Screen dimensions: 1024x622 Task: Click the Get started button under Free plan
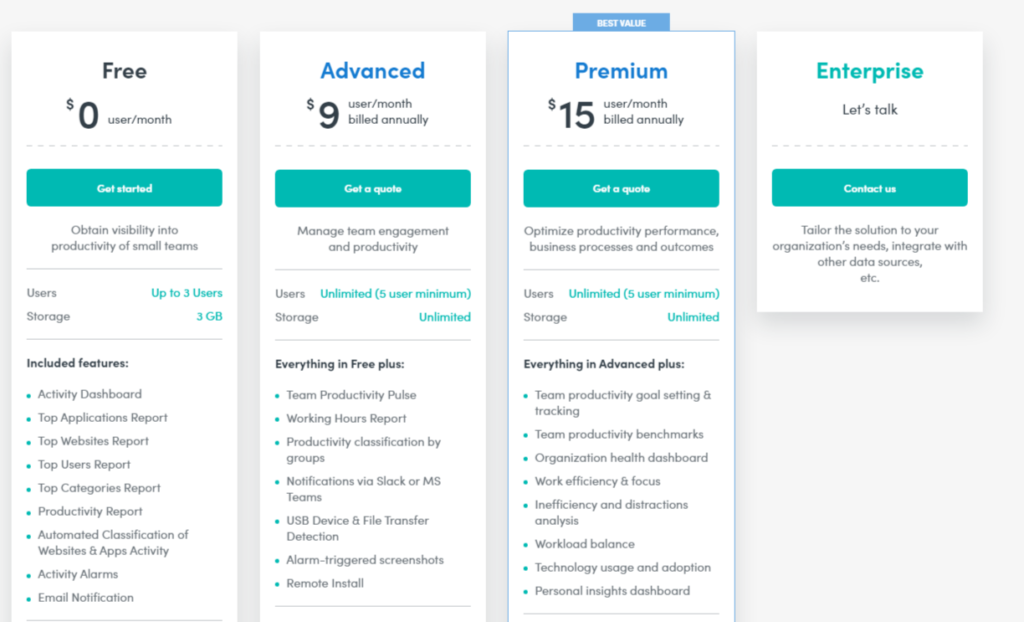tap(123, 188)
